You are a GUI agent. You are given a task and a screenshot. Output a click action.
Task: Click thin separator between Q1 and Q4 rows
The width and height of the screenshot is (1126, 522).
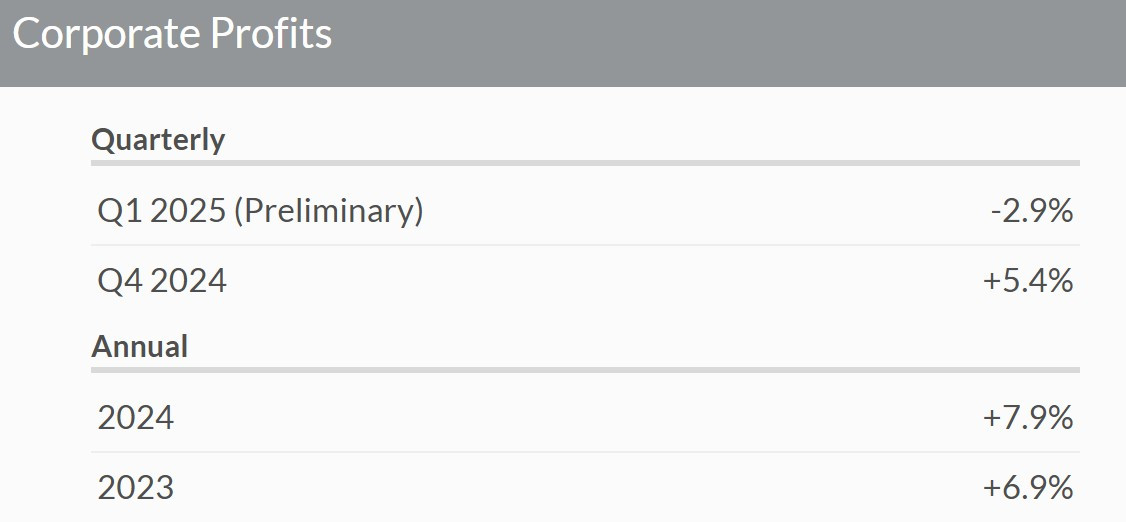(585, 245)
